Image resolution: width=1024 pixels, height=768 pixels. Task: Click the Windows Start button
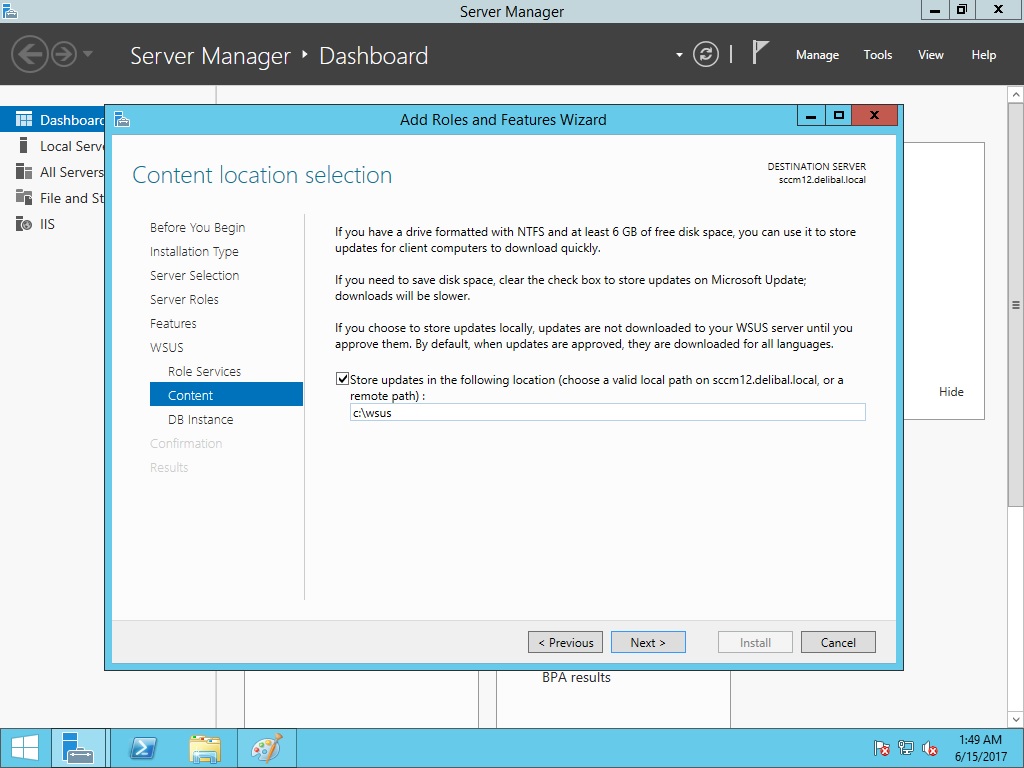point(25,748)
